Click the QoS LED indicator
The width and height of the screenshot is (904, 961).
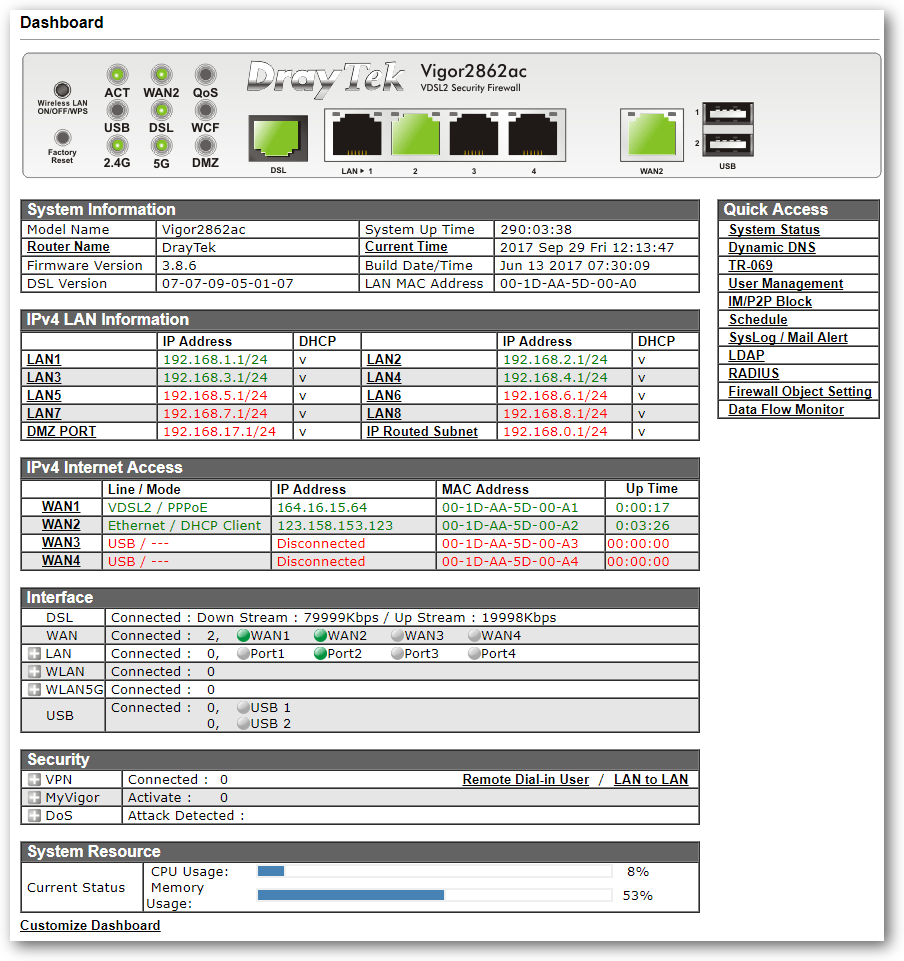(205, 75)
